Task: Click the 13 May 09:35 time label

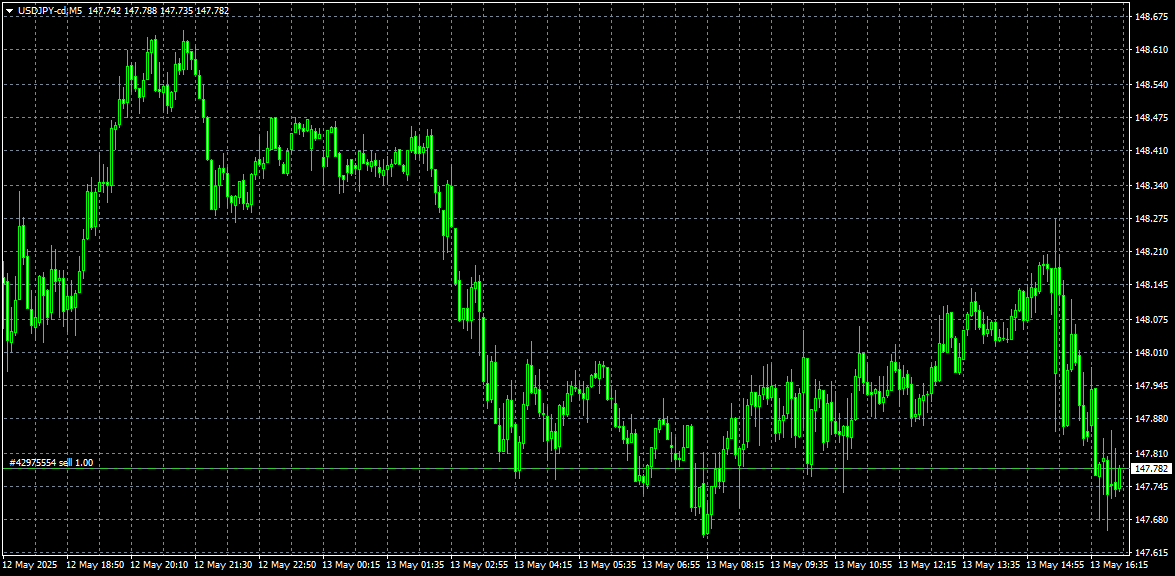Action: pyautogui.click(x=798, y=564)
